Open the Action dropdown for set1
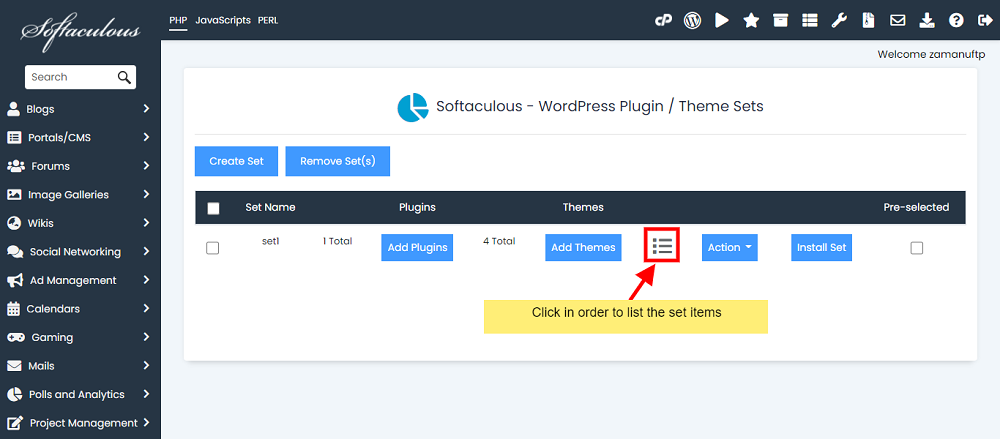This screenshot has height=439, width=1000. [730, 248]
